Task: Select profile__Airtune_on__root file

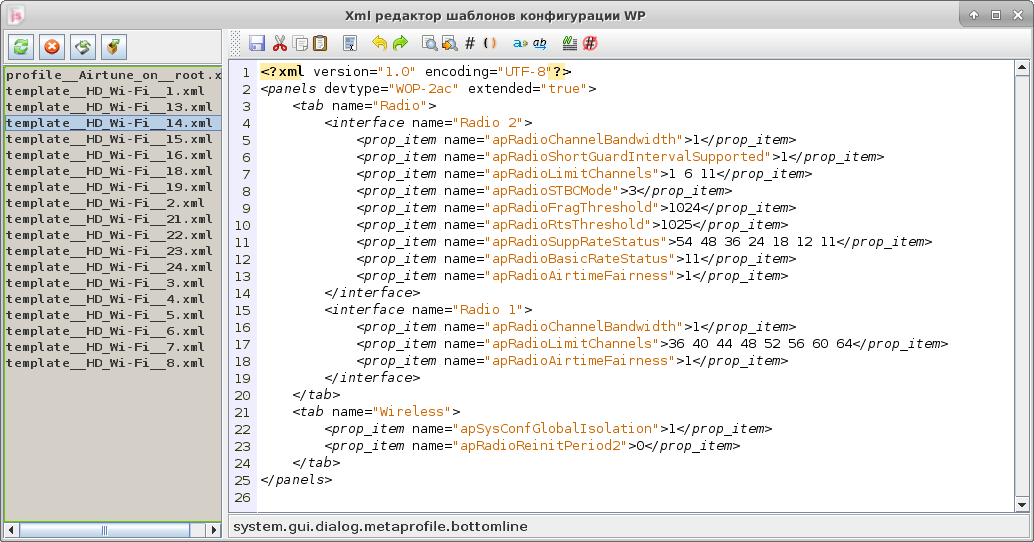Action: pyautogui.click(x=112, y=75)
